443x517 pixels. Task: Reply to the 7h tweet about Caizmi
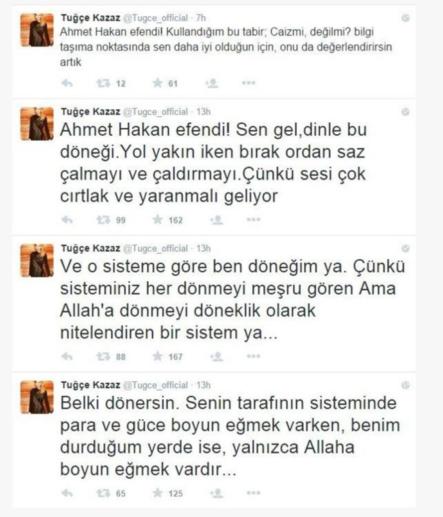pos(67,83)
